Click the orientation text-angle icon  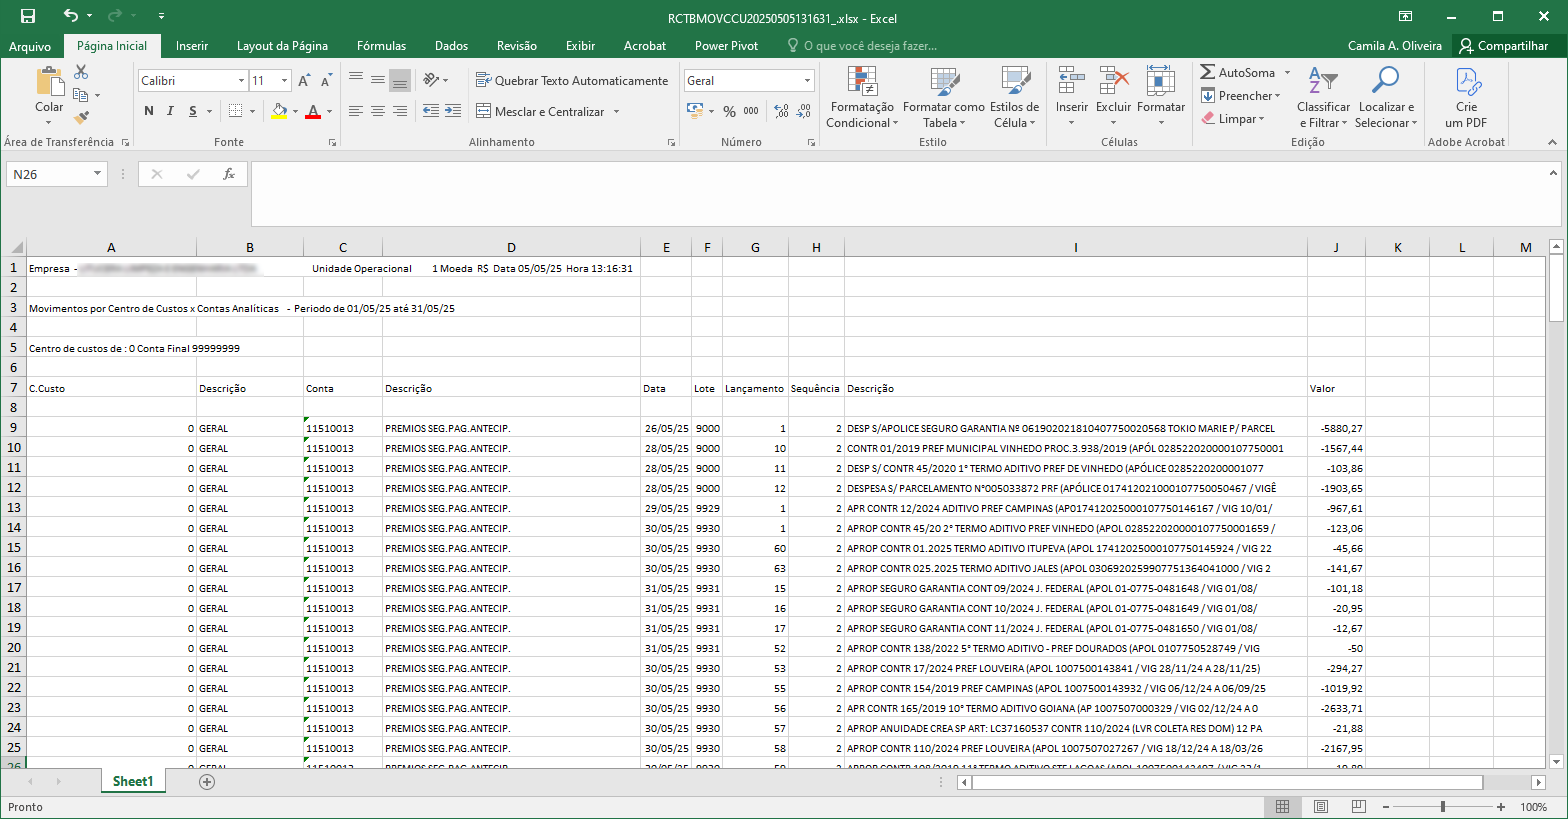pyautogui.click(x=432, y=80)
